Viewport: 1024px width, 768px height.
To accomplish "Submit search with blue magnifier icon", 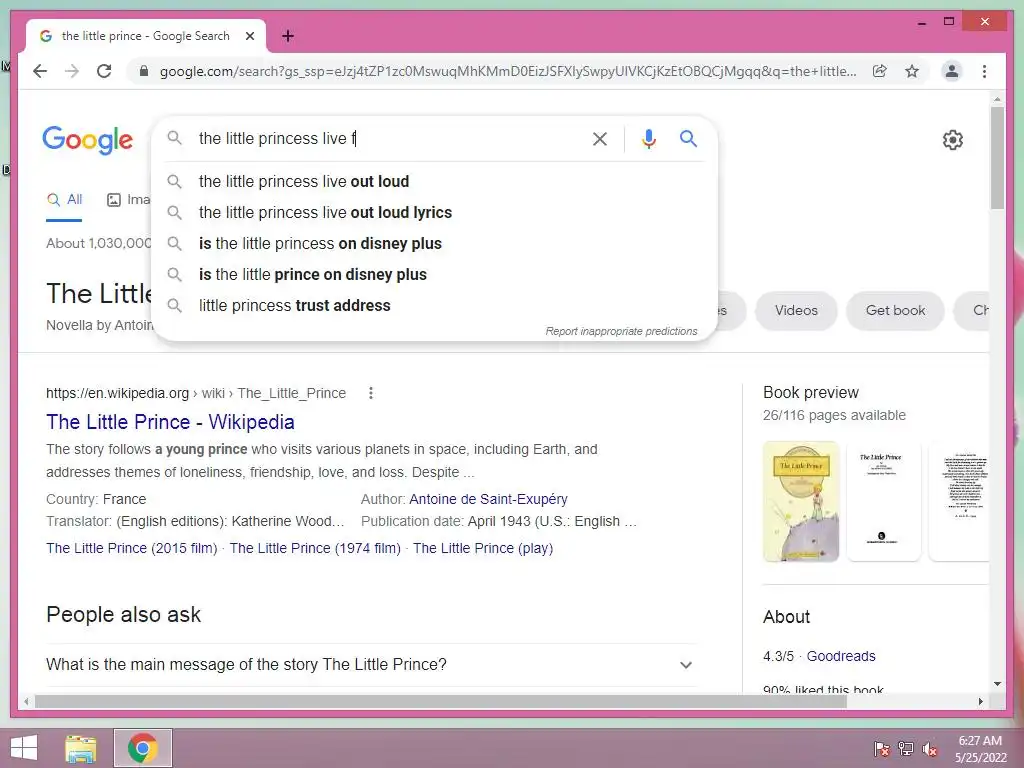I will 688,138.
